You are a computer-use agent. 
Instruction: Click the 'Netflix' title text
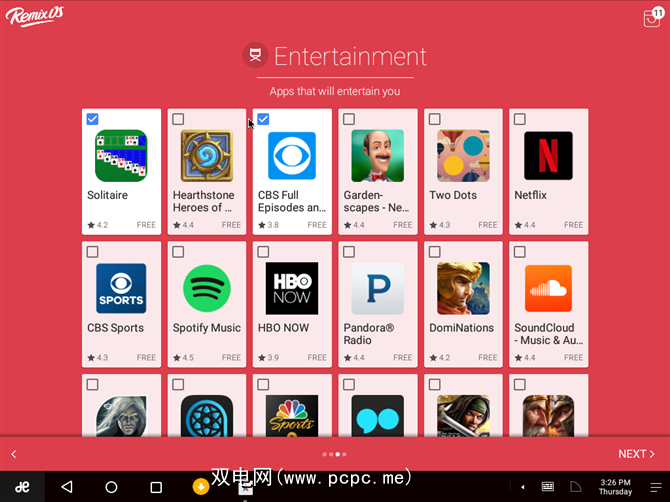click(530, 195)
